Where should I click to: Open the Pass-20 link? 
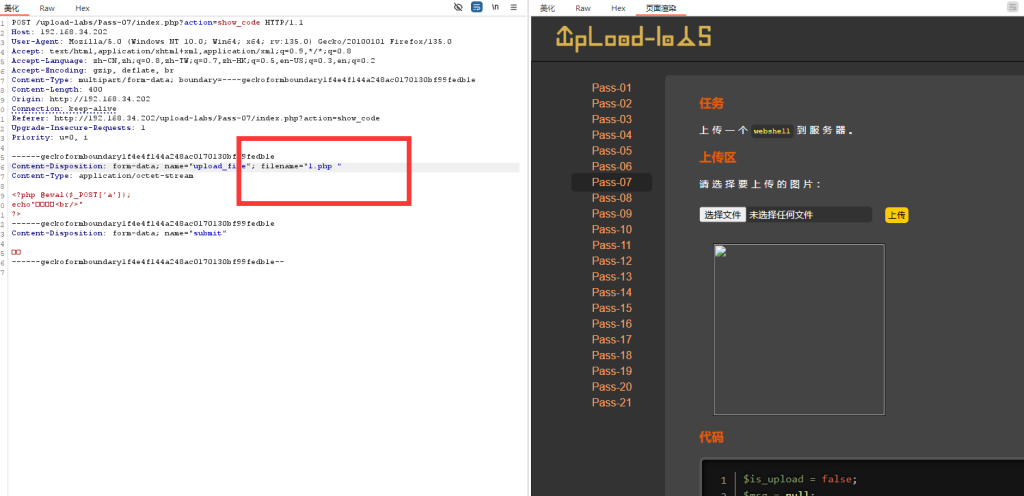pyautogui.click(x=611, y=387)
